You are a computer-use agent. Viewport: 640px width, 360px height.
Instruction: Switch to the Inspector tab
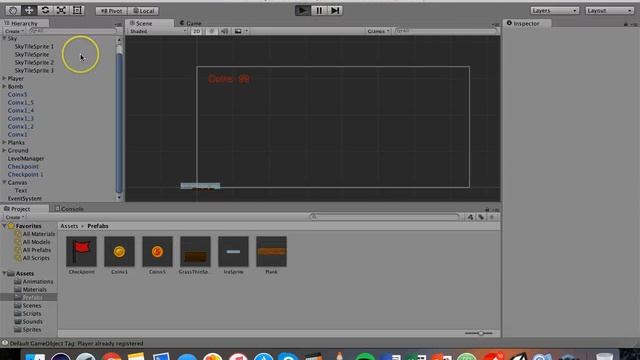point(526,24)
